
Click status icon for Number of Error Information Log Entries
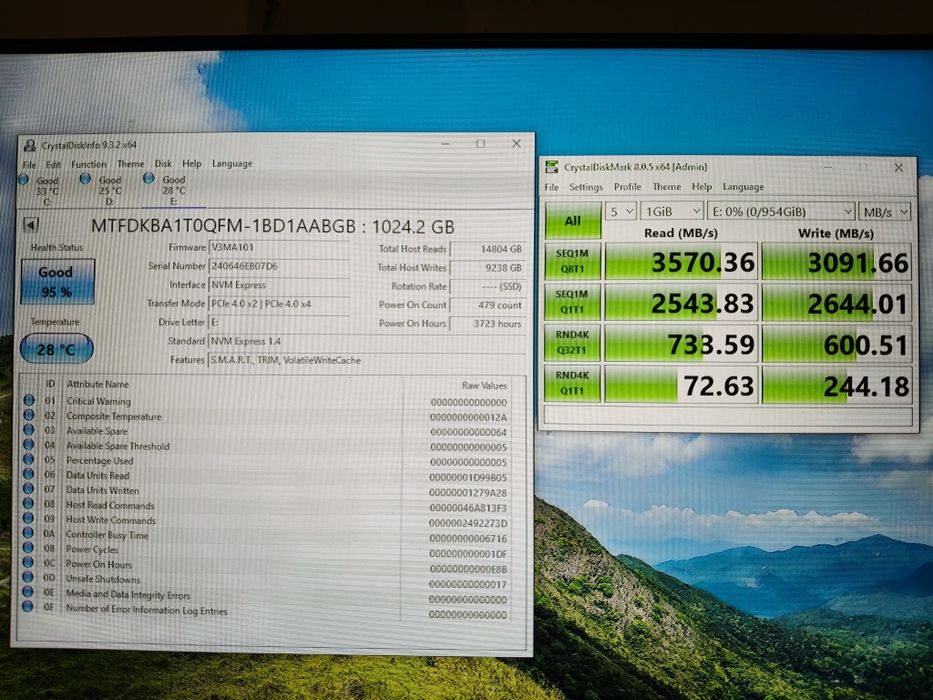pyautogui.click(x=28, y=607)
